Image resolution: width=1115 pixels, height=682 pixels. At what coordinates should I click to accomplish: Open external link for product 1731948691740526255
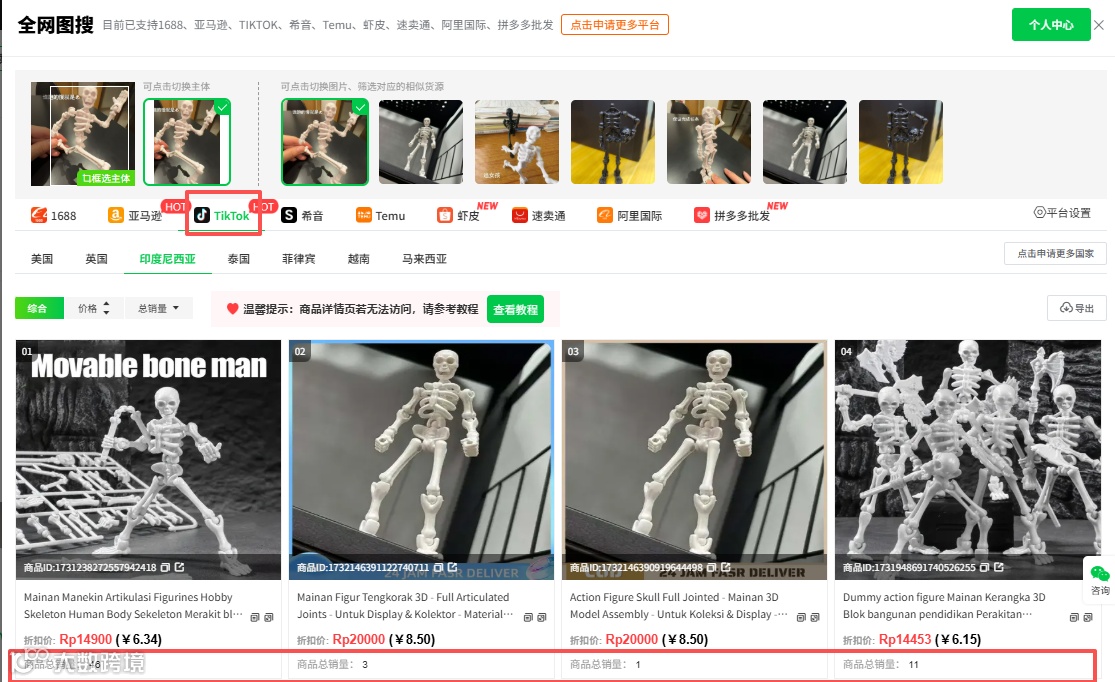pos(999,568)
